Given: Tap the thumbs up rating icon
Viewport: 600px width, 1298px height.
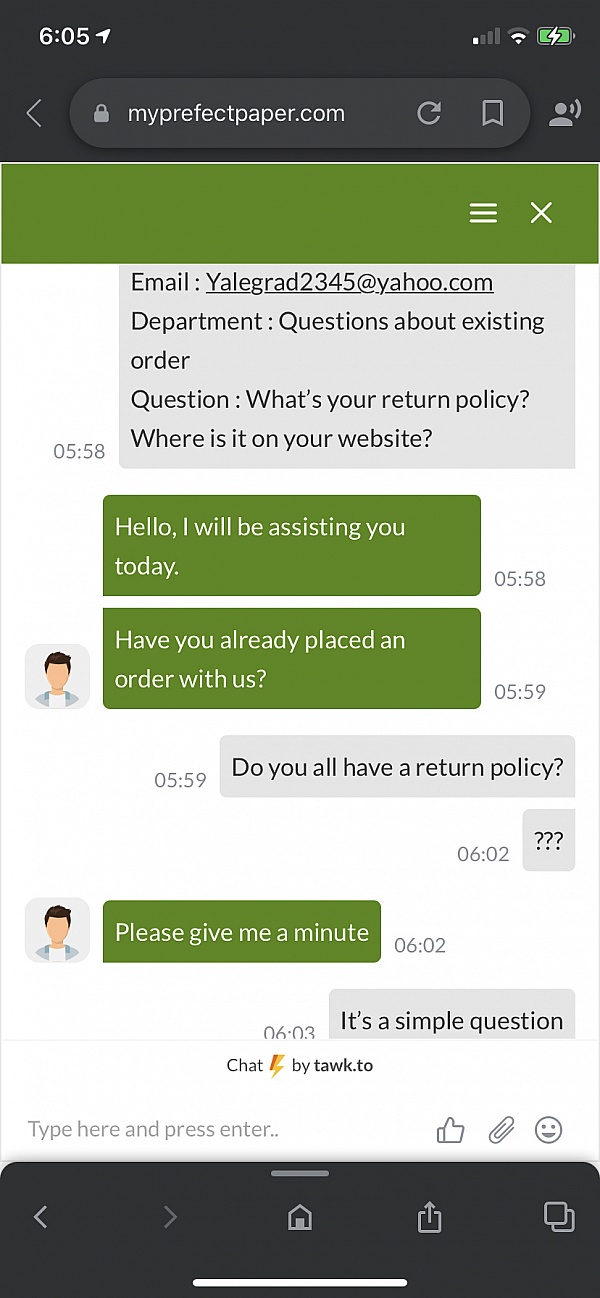Looking at the screenshot, I should [x=451, y=1130].
